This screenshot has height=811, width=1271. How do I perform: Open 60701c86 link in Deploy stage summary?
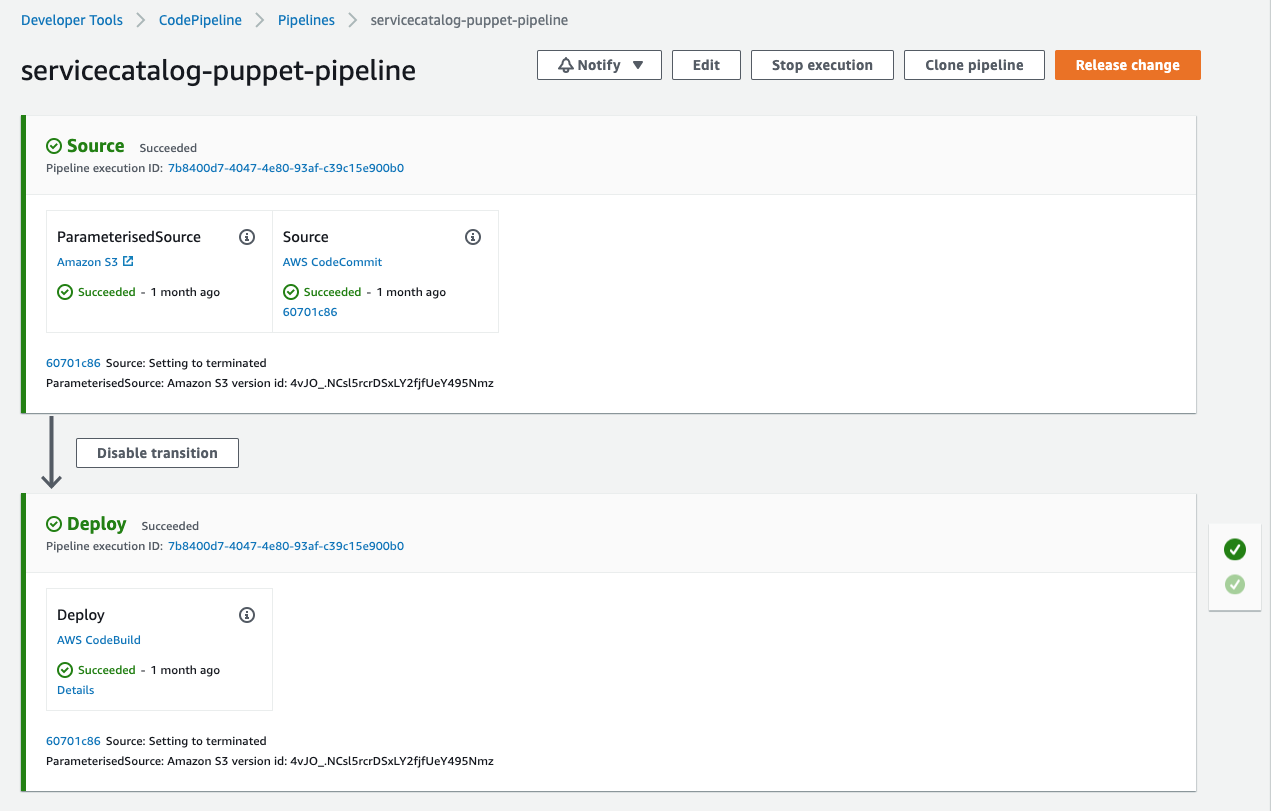73,741
